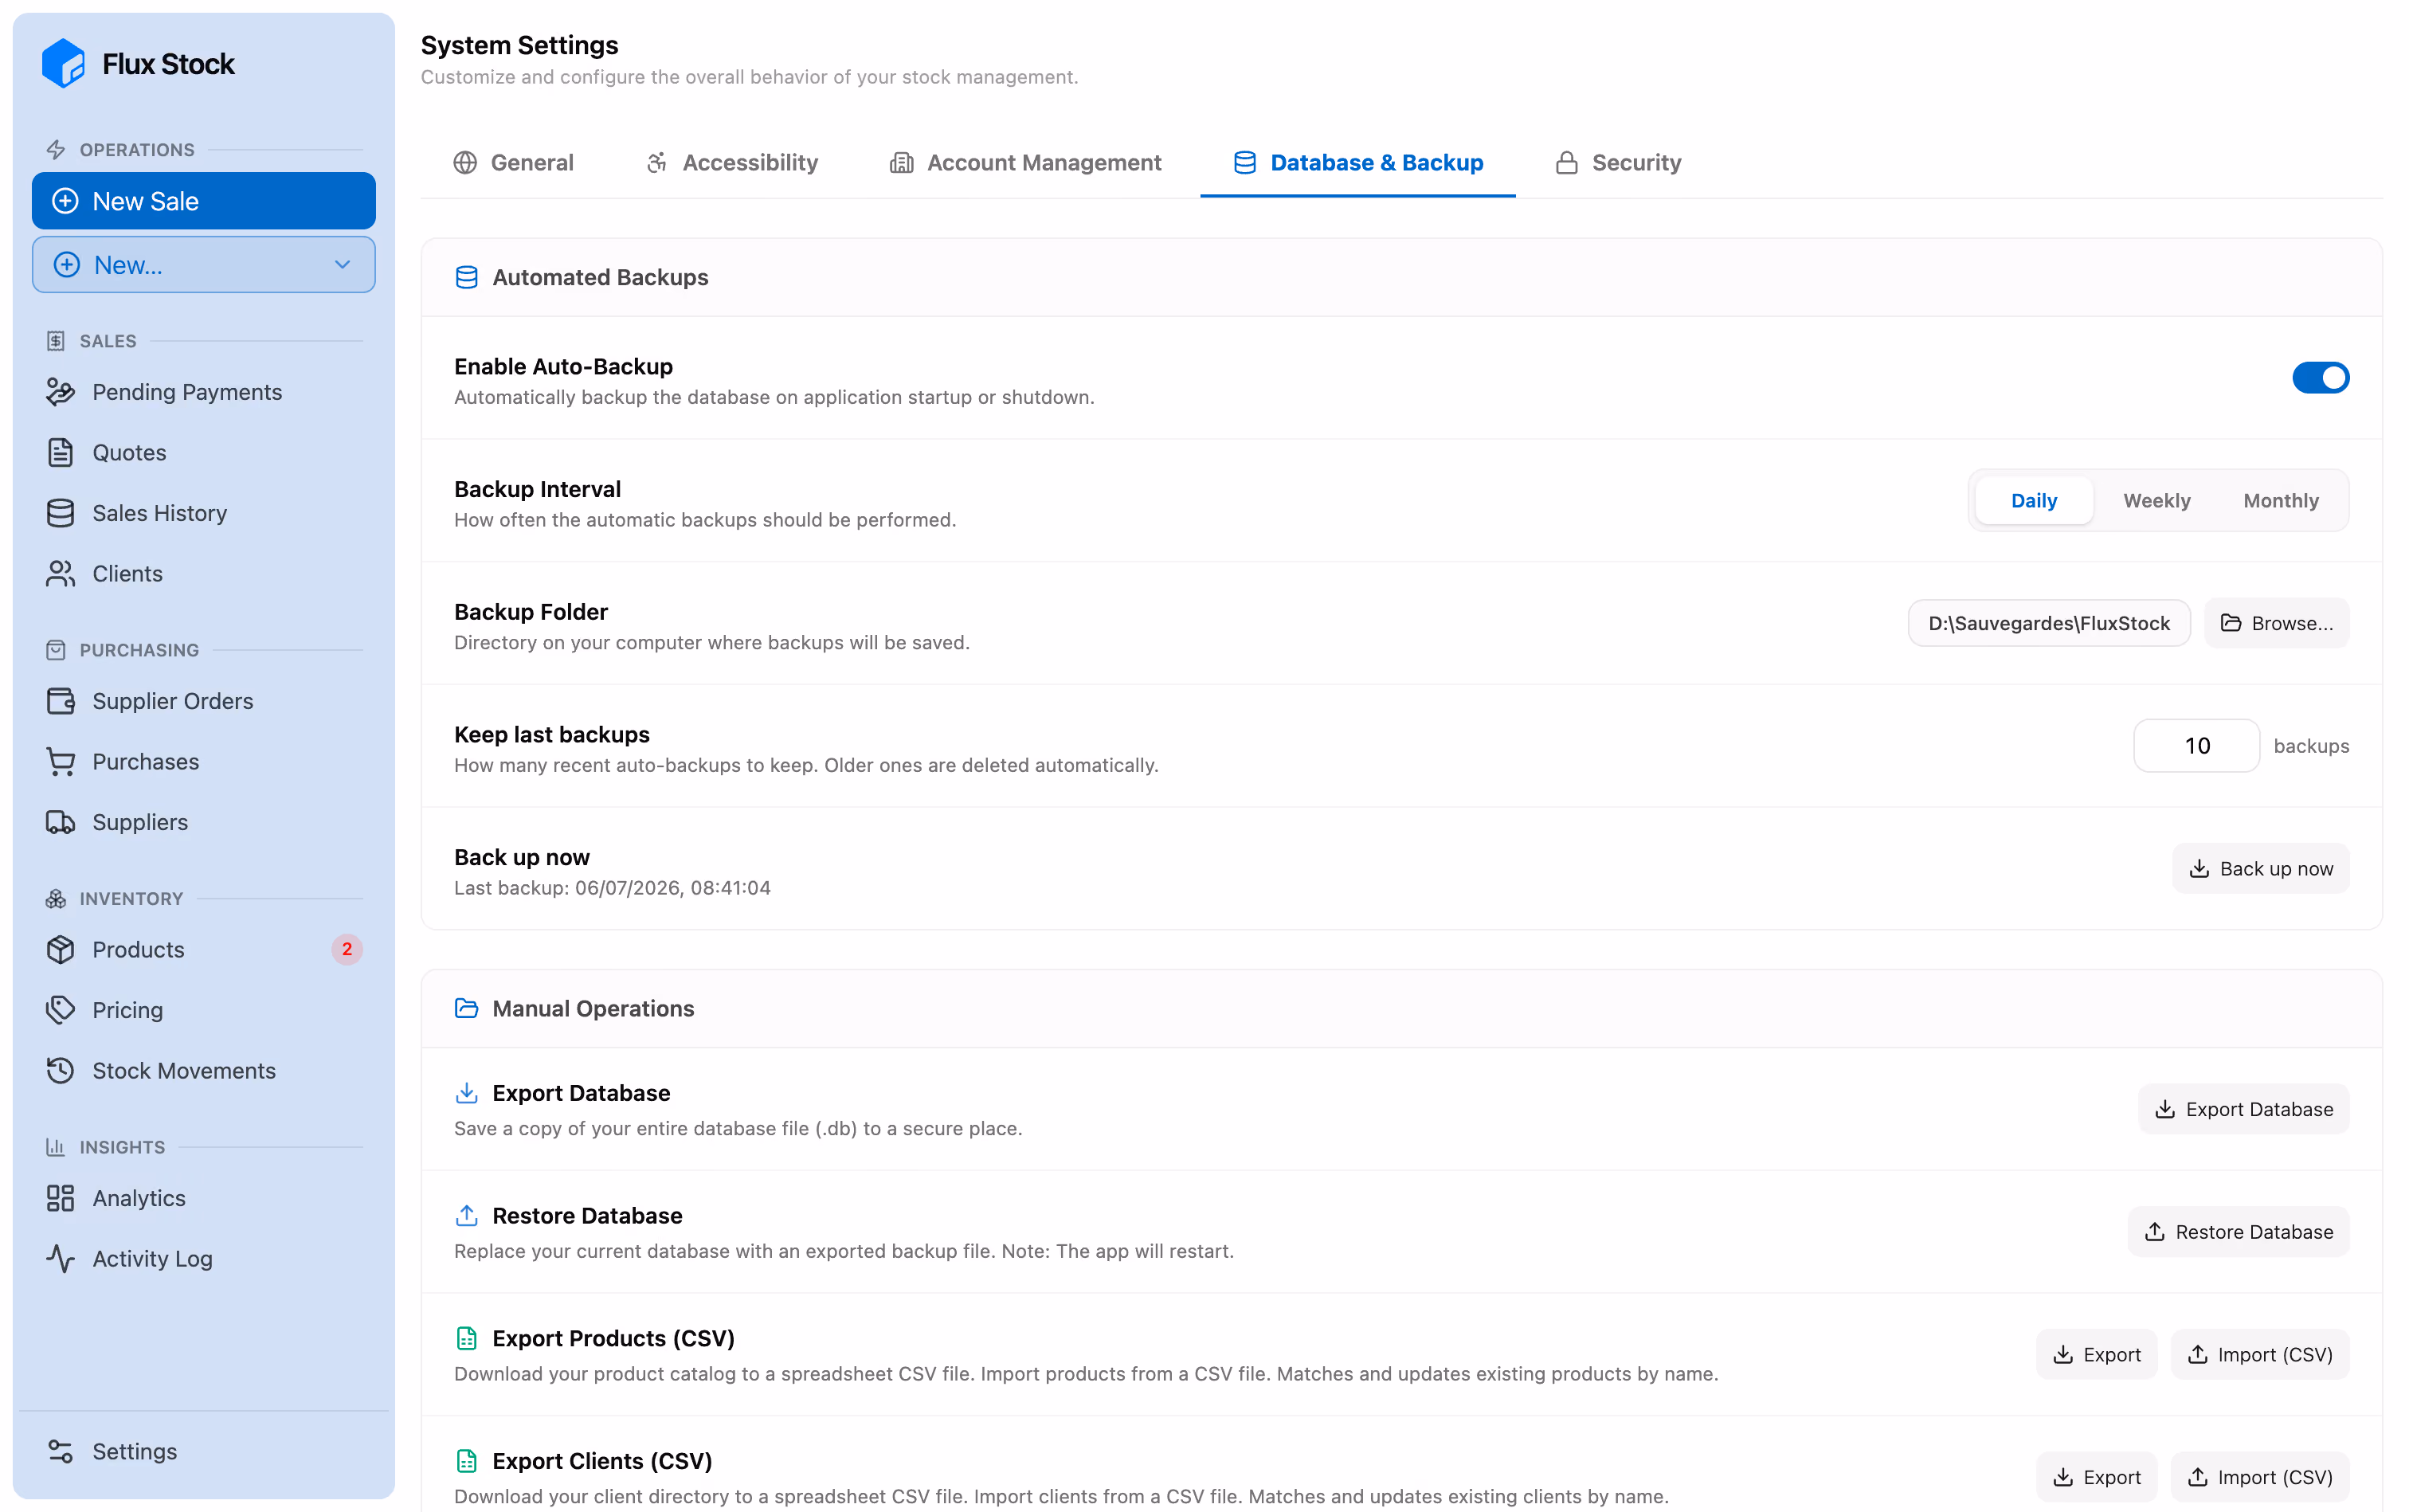Click the Export Database button

click(2243, 1109)
